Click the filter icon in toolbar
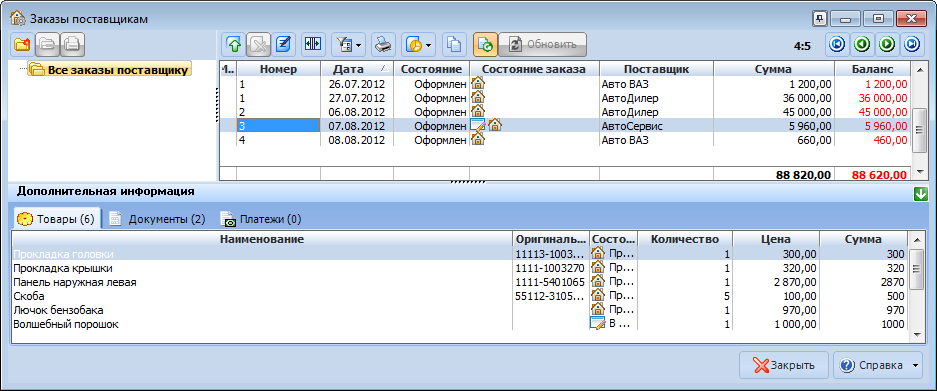 [344, 44]
